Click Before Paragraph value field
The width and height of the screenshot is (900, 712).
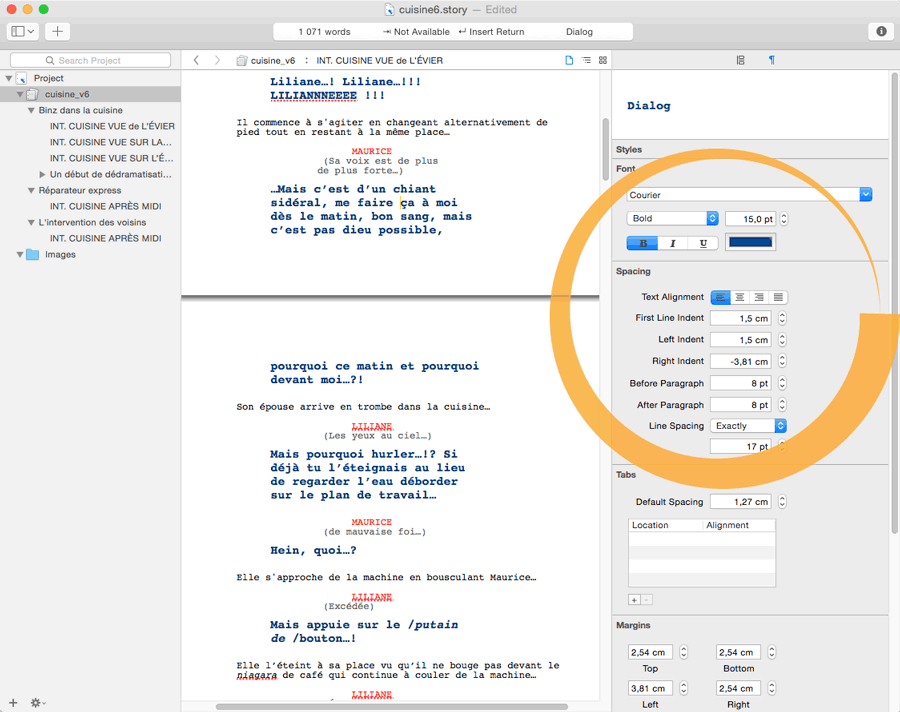(x=740, y=383)
